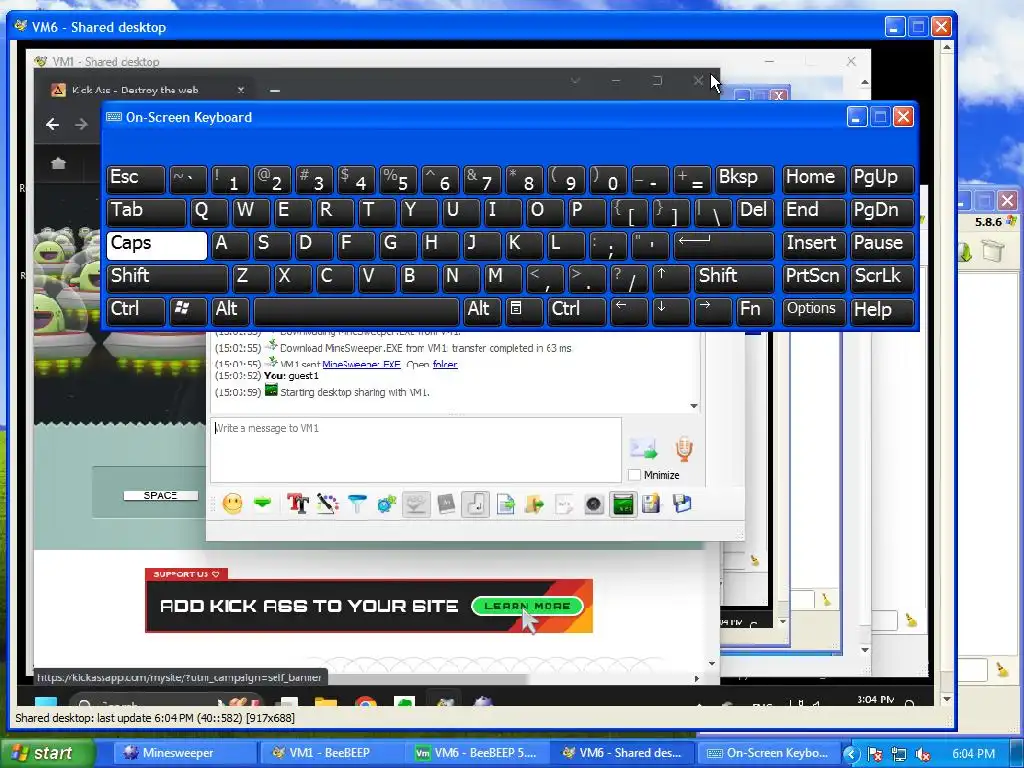
Task: Click the save chat floppy icon
Action: pyautogui.click(x=651, y=504)
